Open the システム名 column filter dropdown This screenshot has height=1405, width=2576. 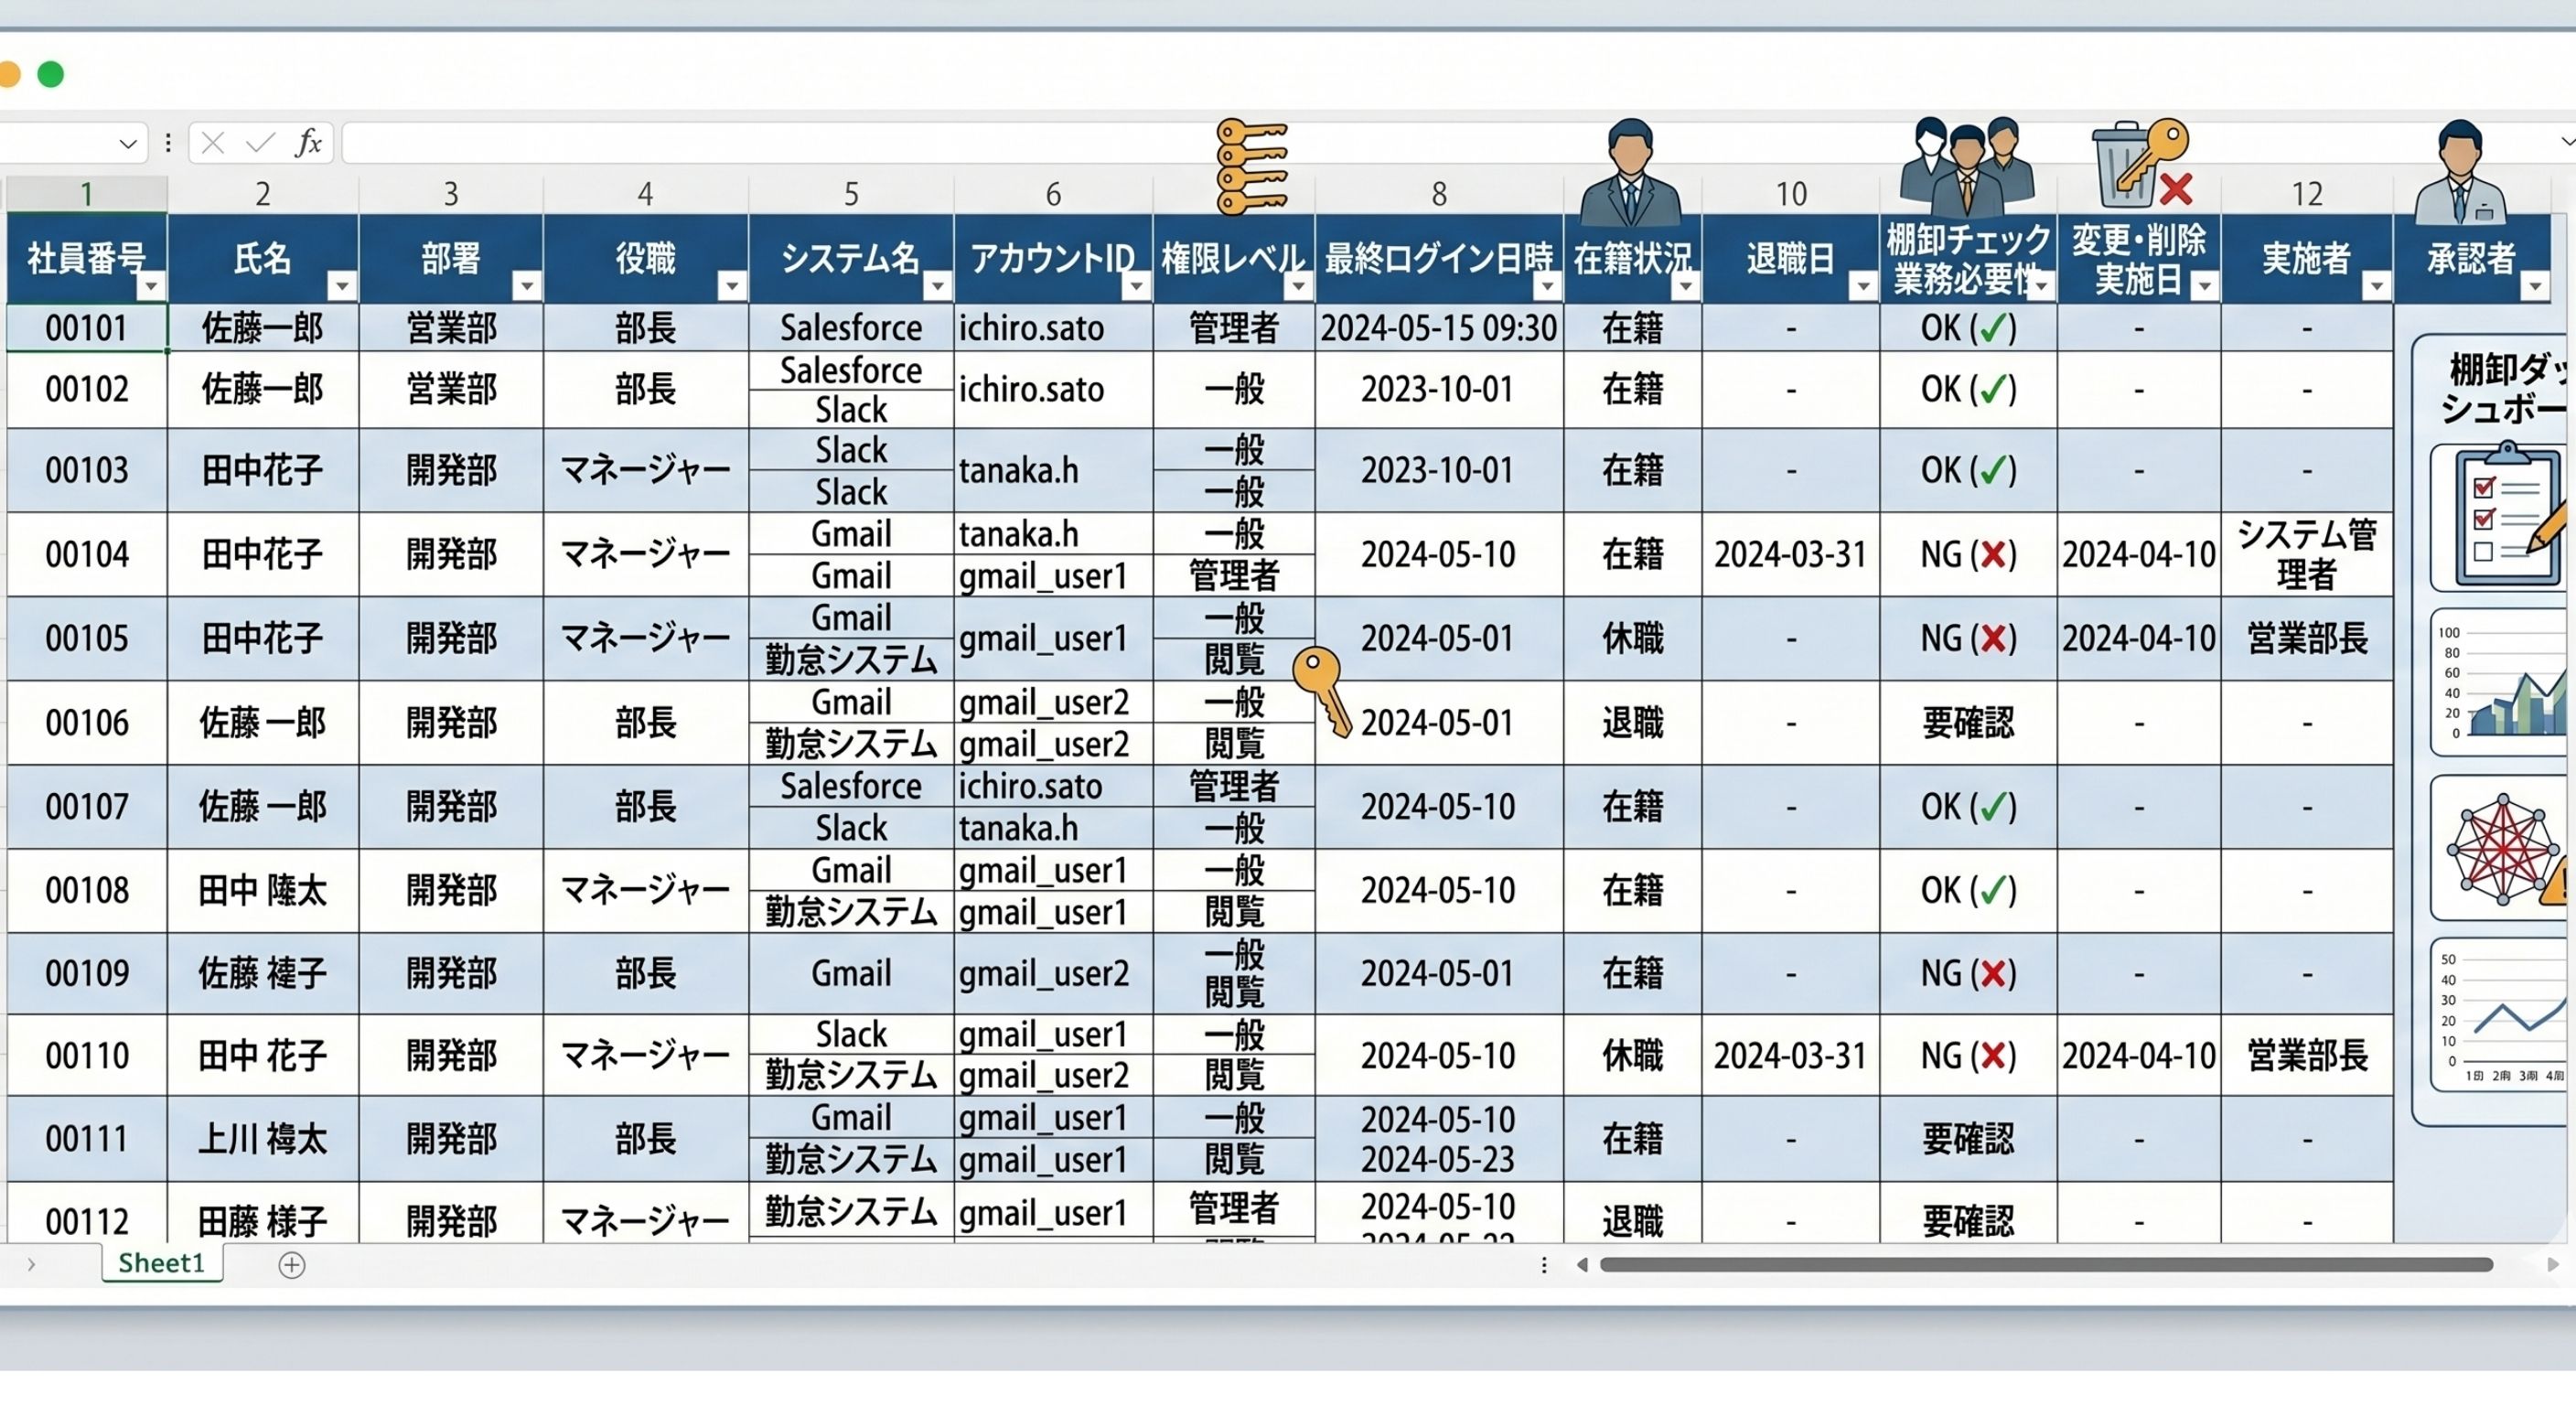coord(937,287)
